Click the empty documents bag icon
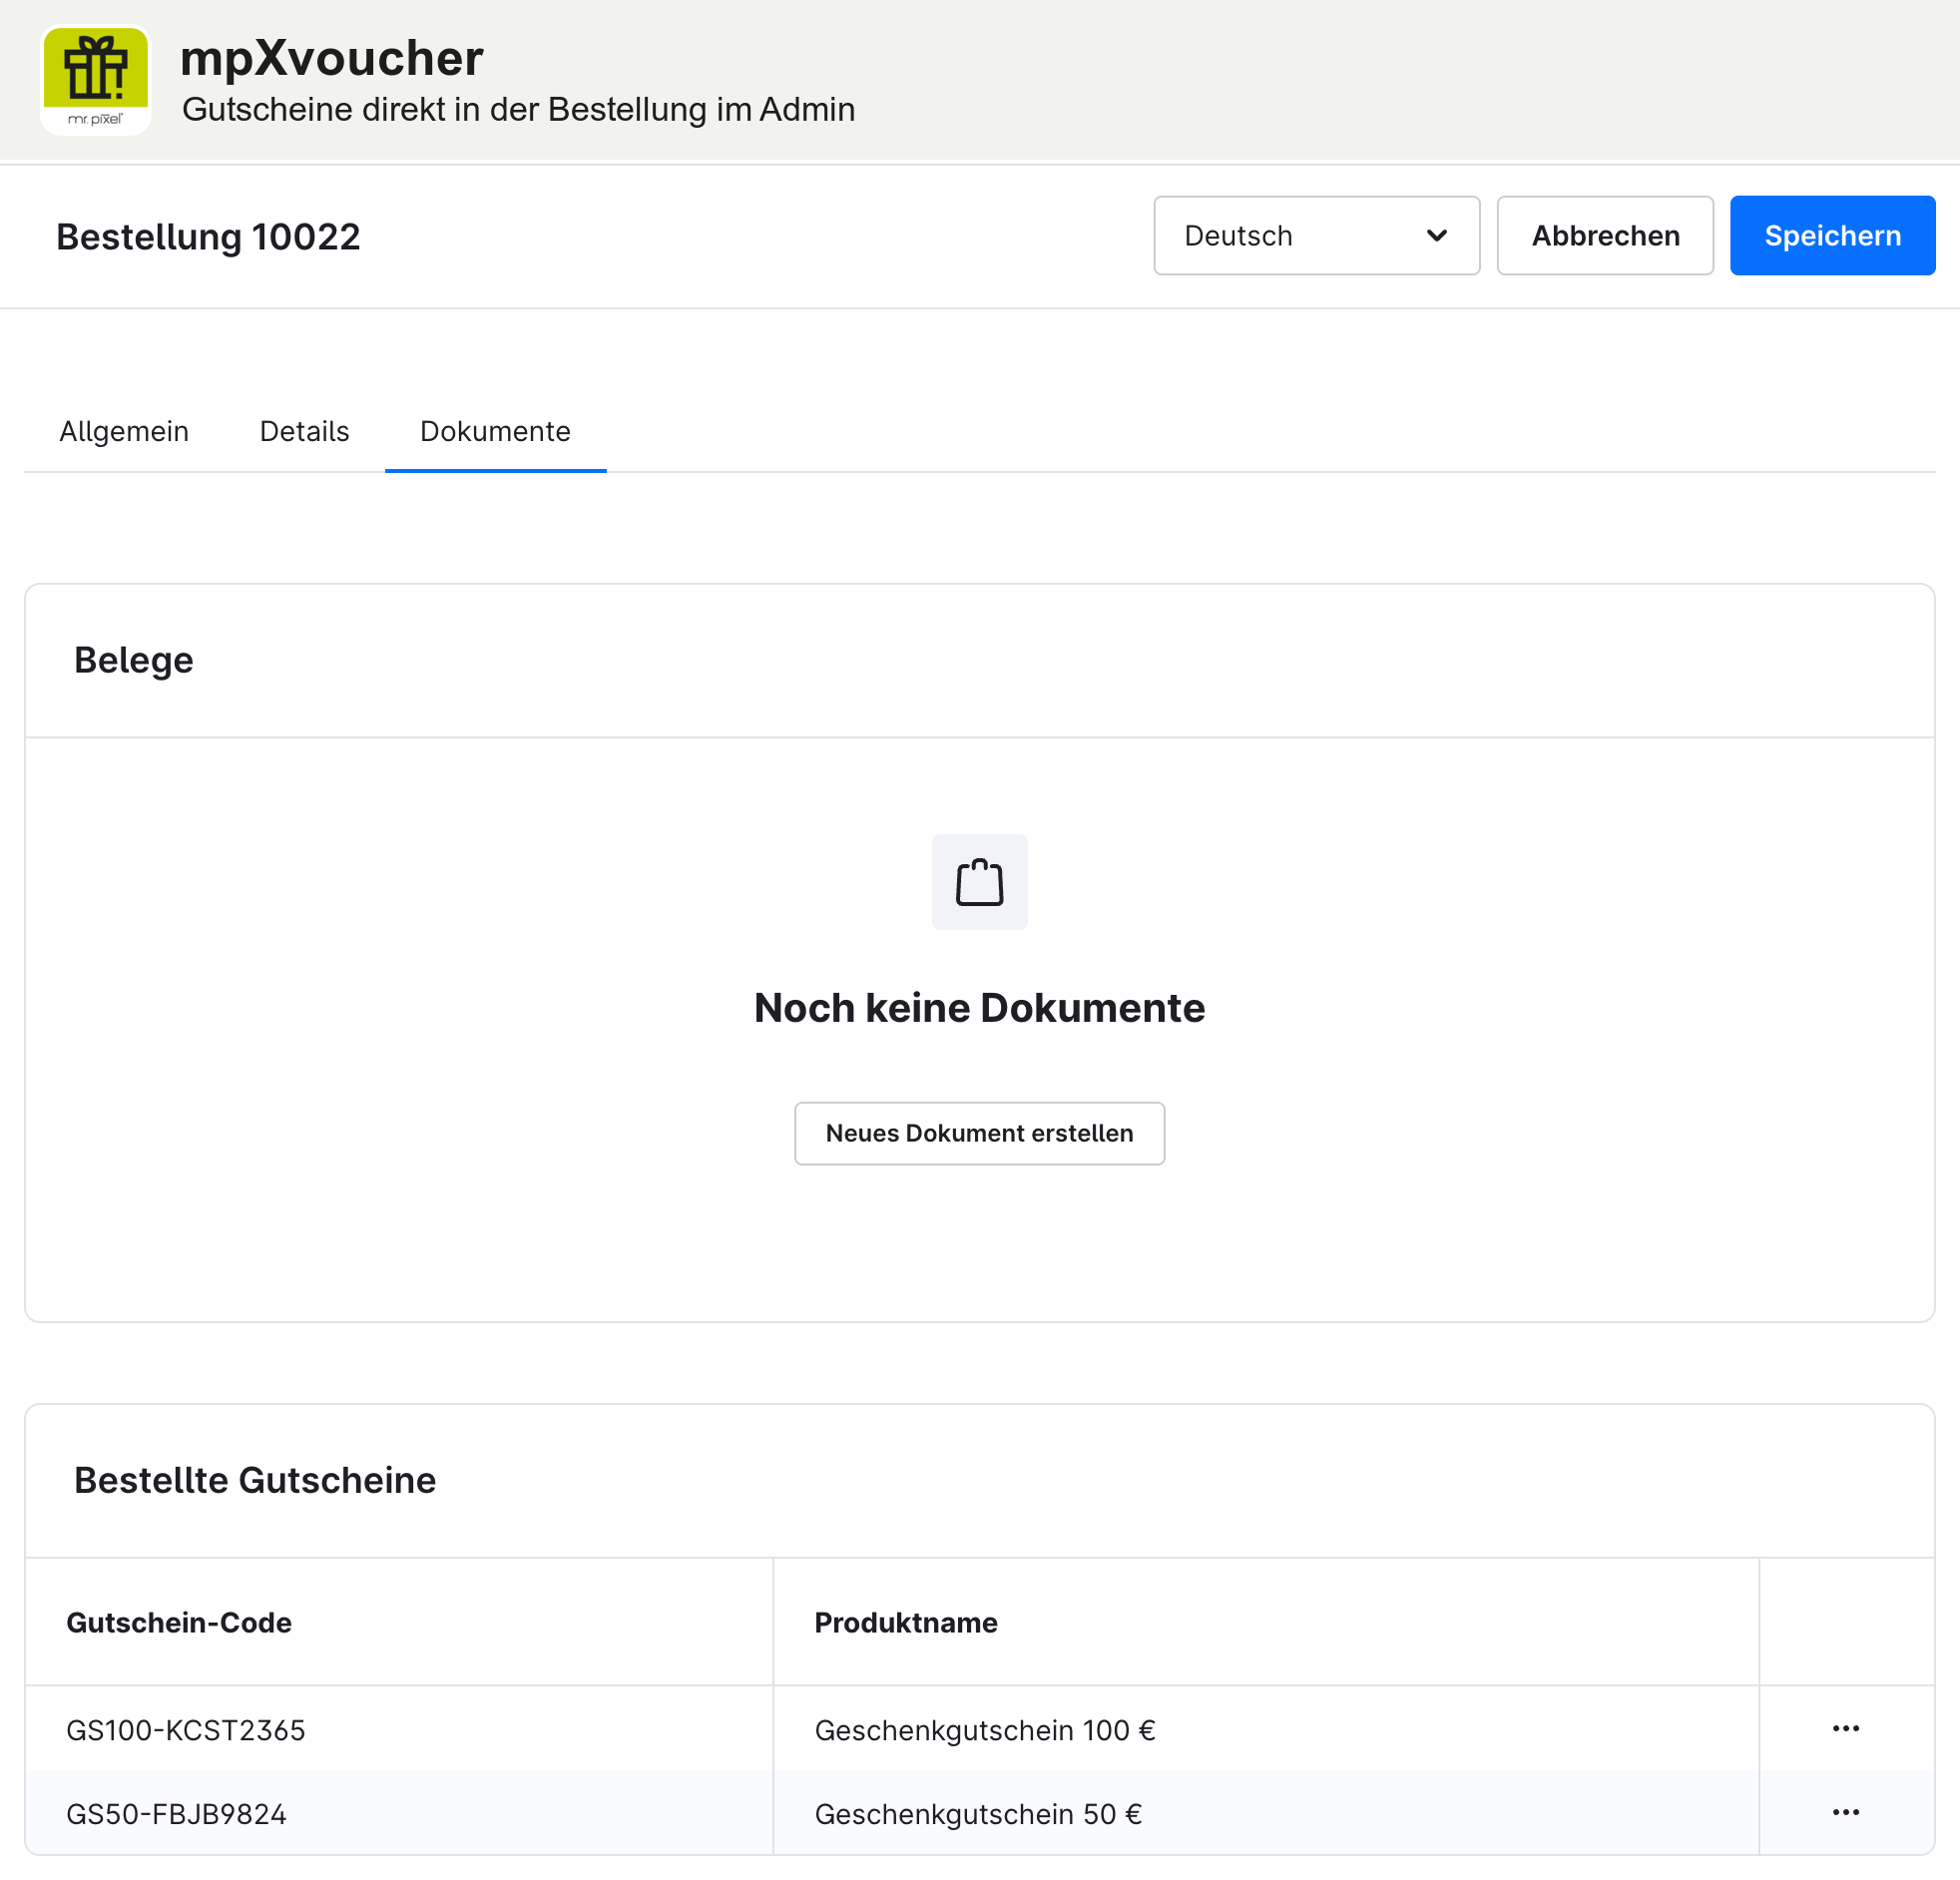The height and width of the screenshot is (1880, 1960). 980,882
